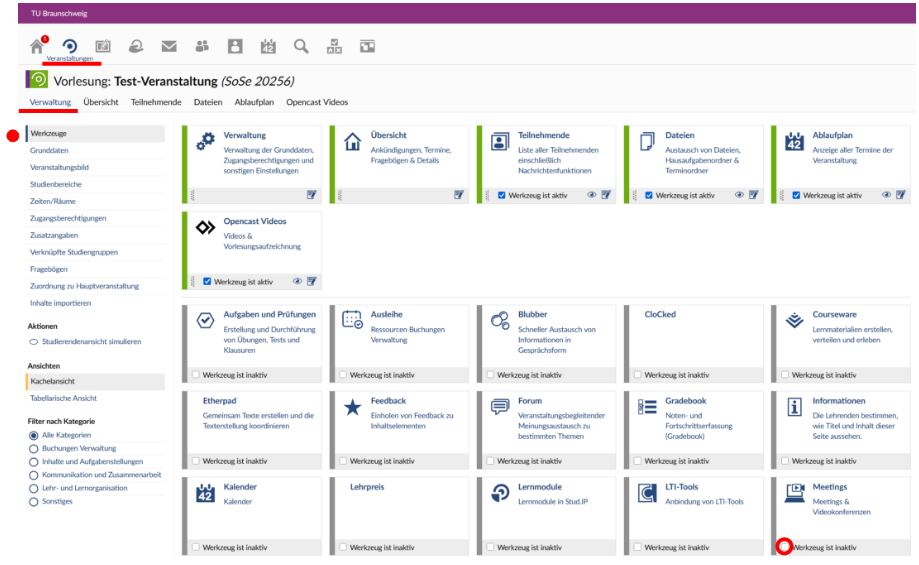Edit the Dateien tile via its note icon
Screen dimensions: 919x565
pyautogui.click(x=754, y=195)
